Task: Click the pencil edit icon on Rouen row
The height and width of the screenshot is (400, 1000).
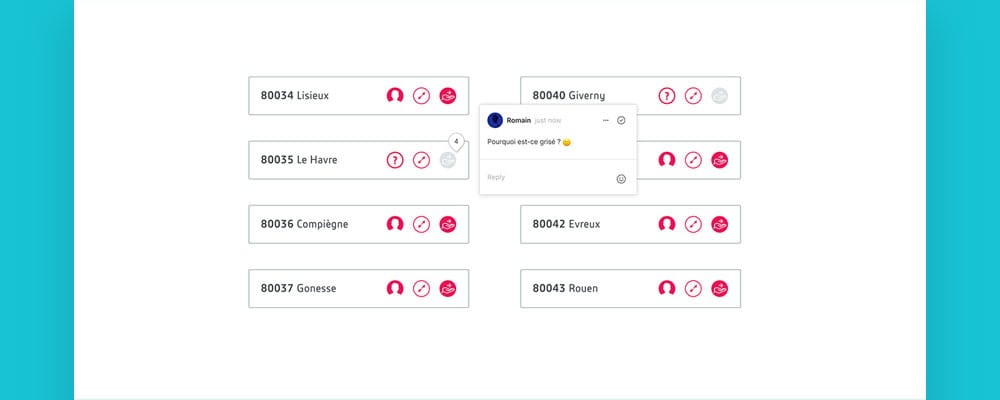Action: (x=693, y=288)
